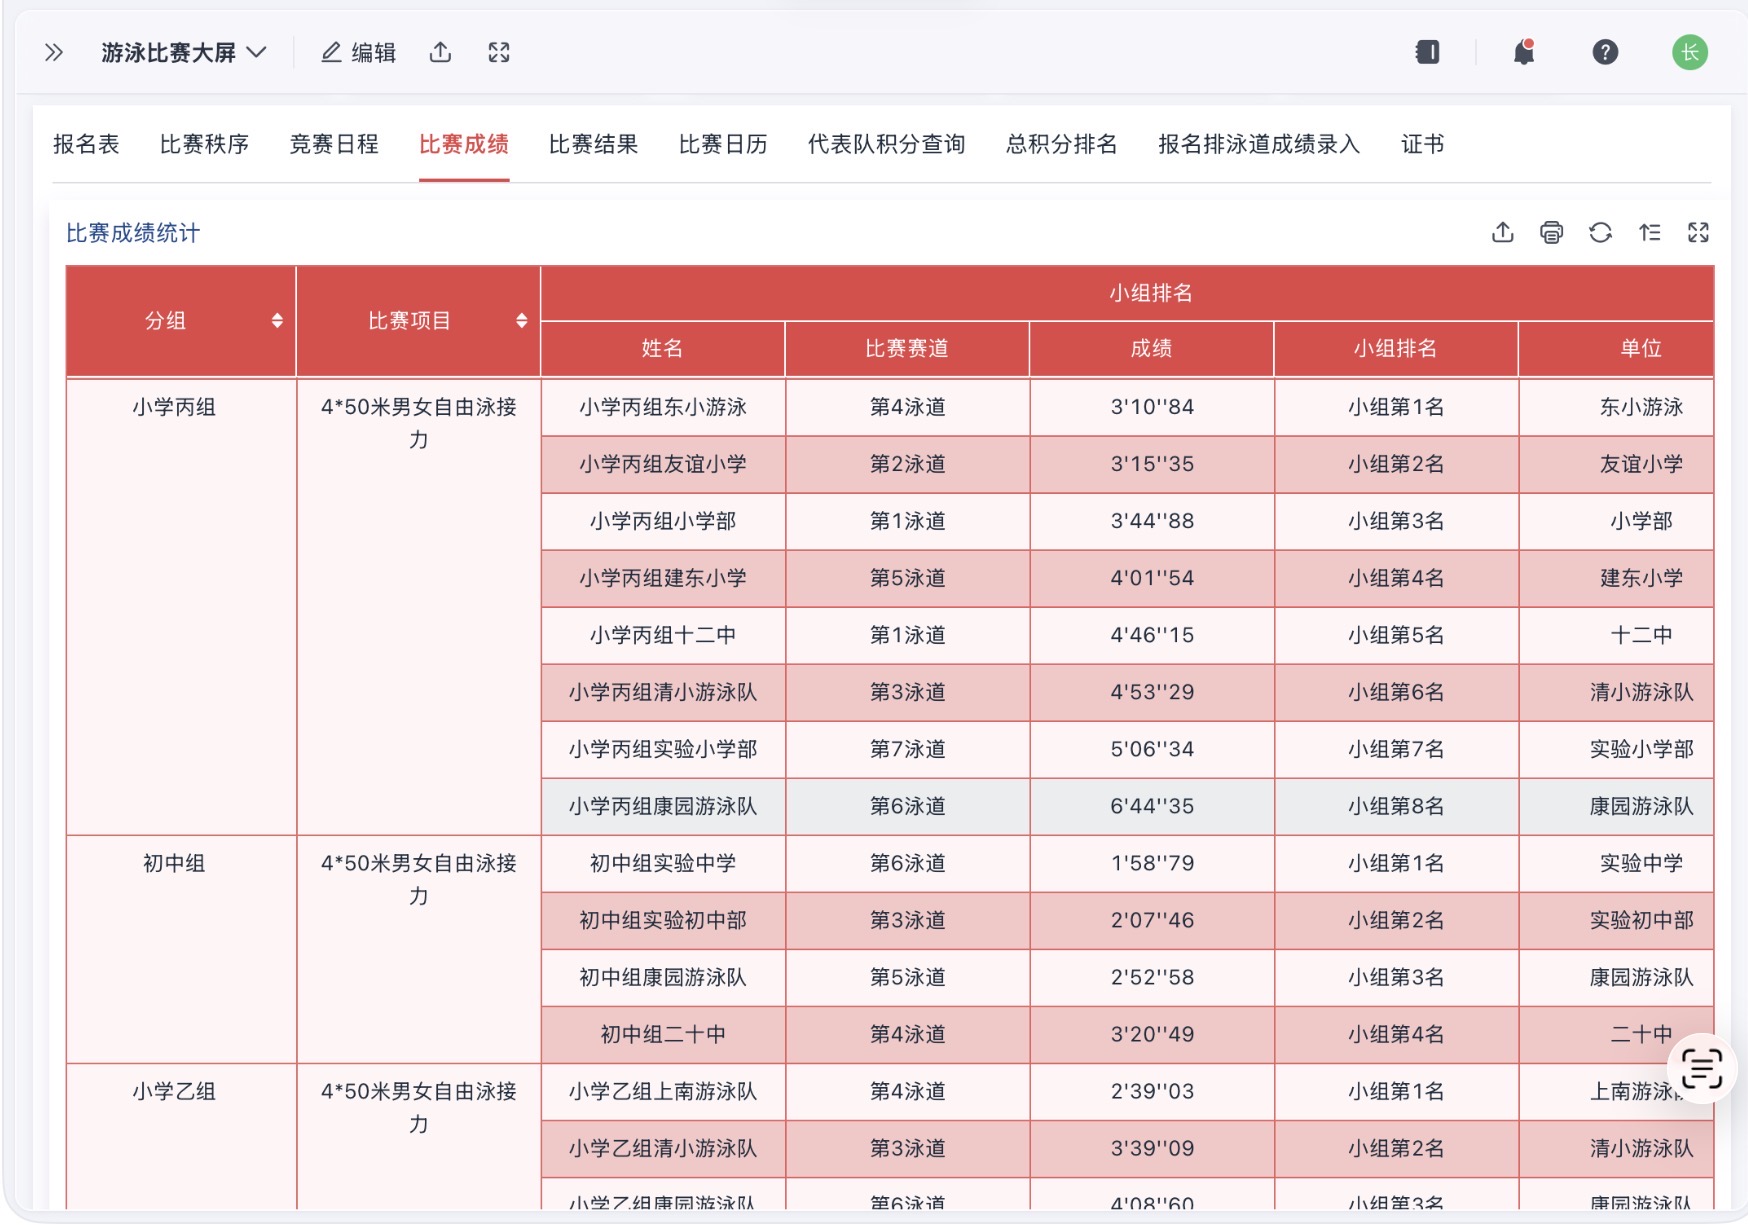Click the sort settings icon above table
Viewport: 1748px width, 1225px height.
tap(1649, 233)
